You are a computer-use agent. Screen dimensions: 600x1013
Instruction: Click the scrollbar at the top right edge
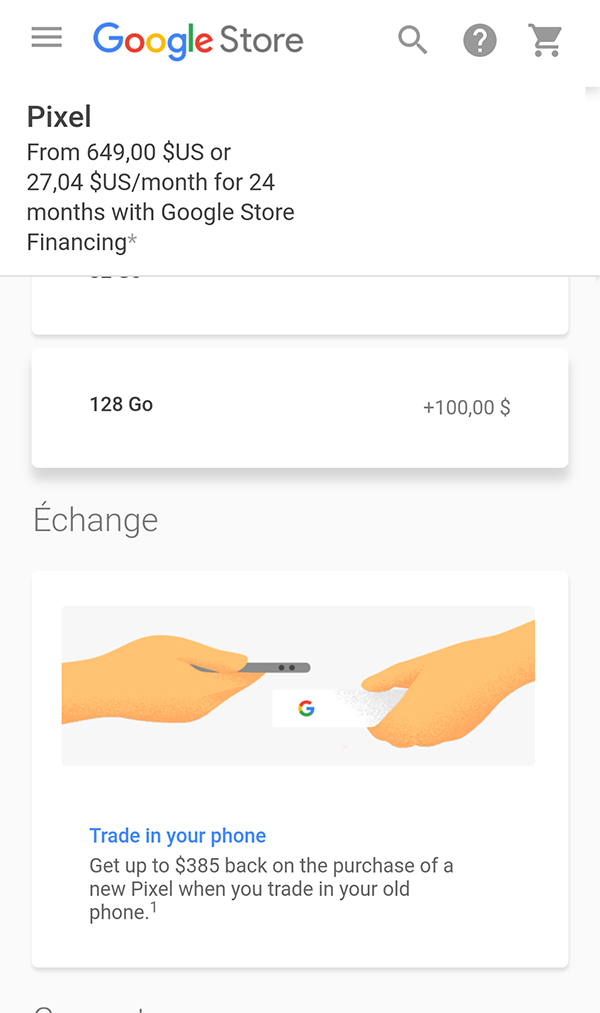pos(592,95)
